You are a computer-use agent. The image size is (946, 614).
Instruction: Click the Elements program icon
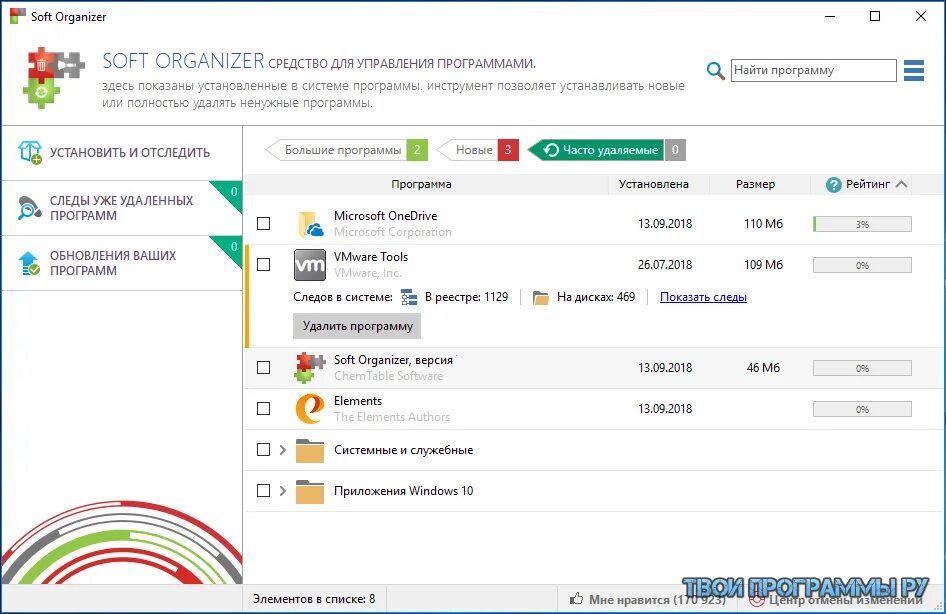click(x=310, y=409)
